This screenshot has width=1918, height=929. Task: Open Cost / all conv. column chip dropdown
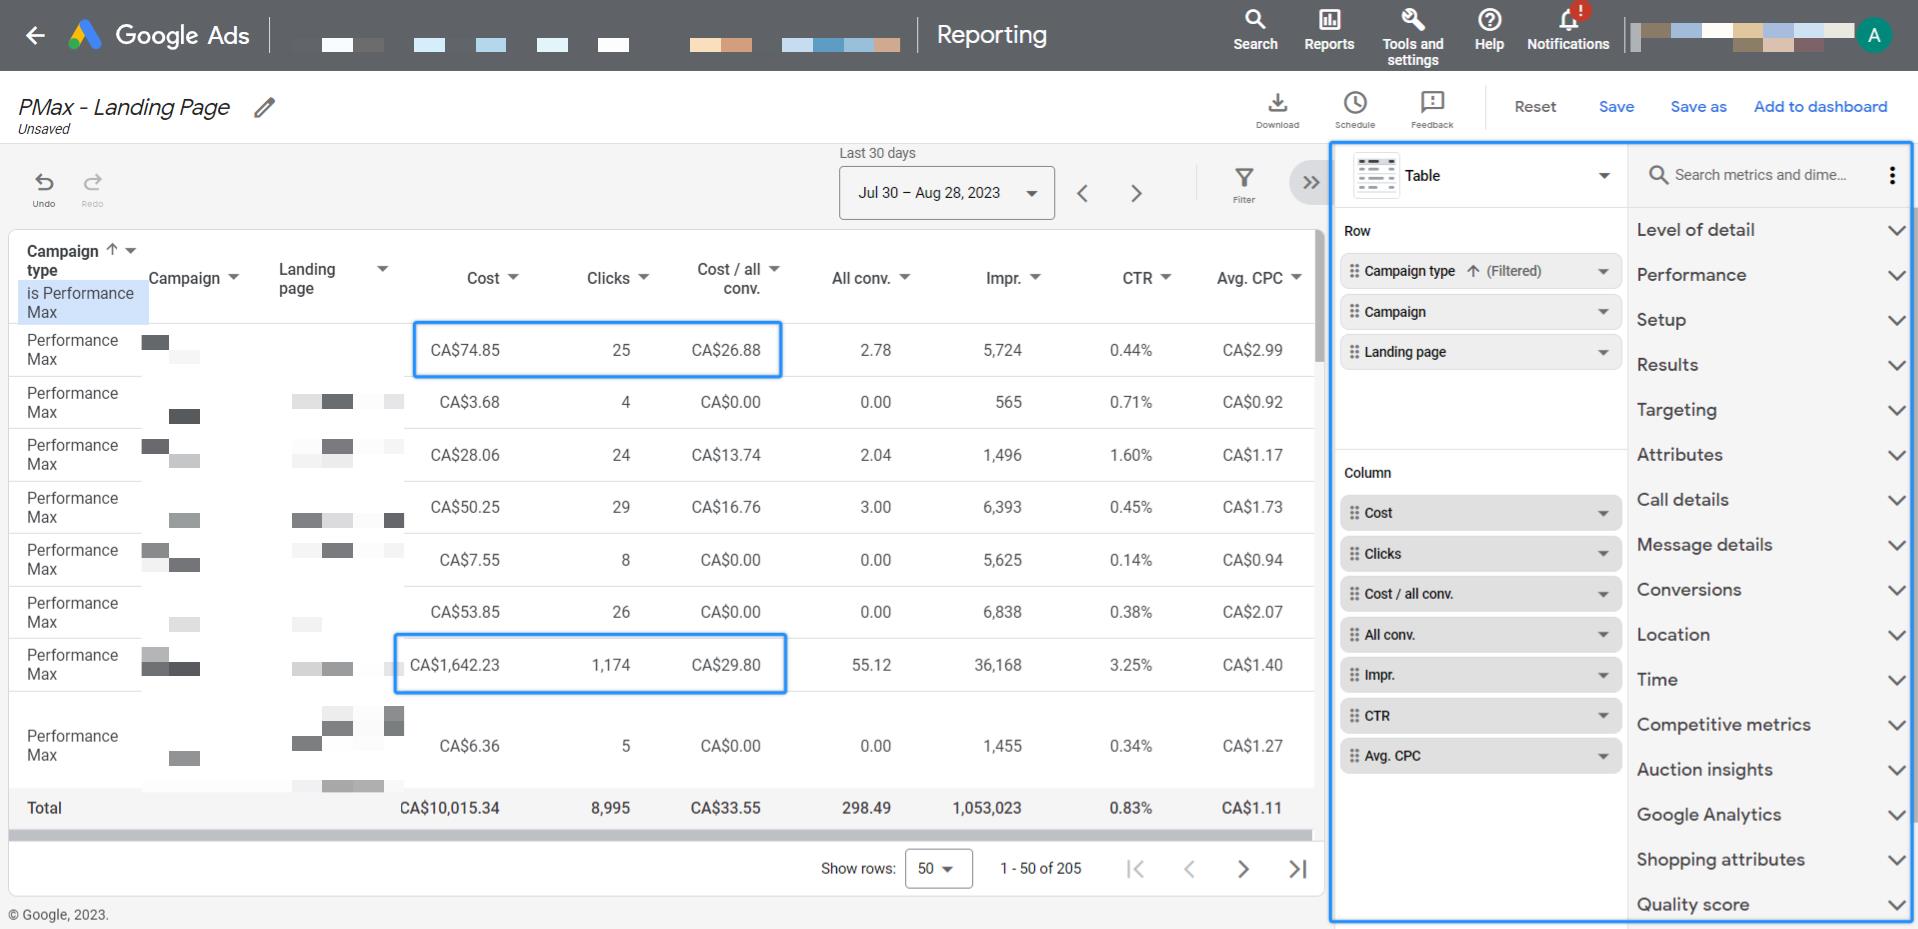tap(1603, 594)
